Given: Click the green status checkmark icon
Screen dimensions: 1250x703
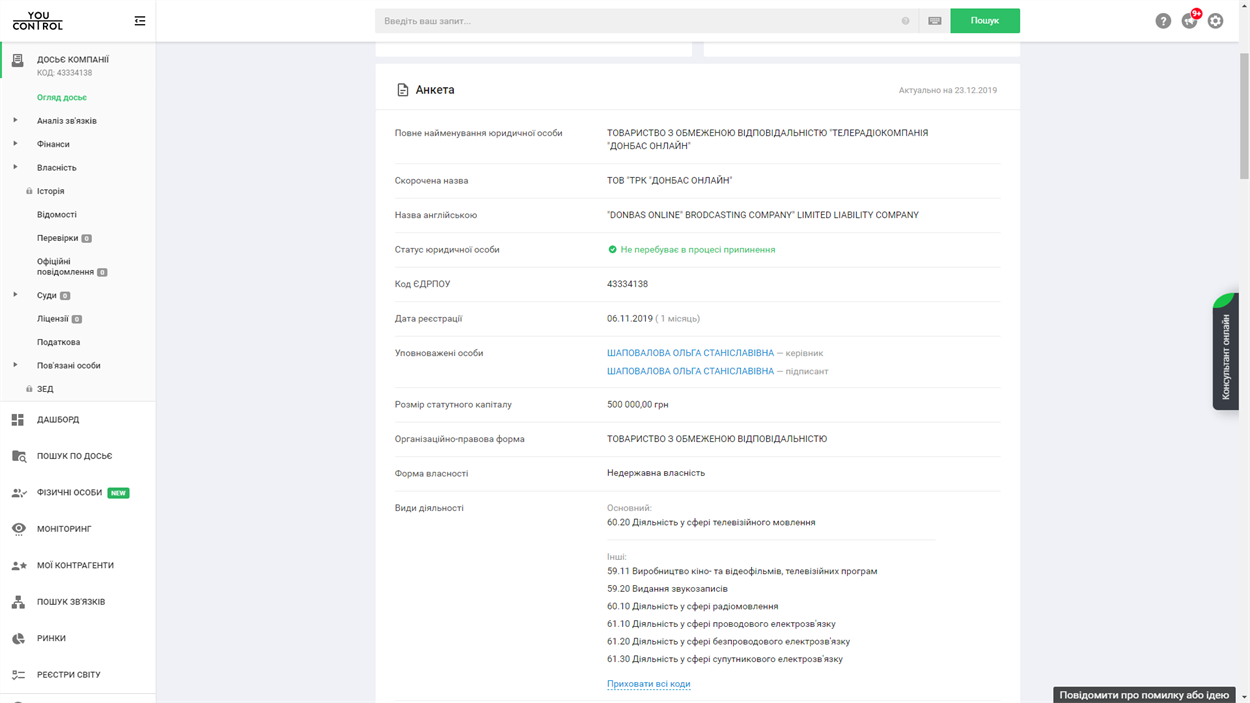Looking at the screenshot, I should tap(612, 250).
